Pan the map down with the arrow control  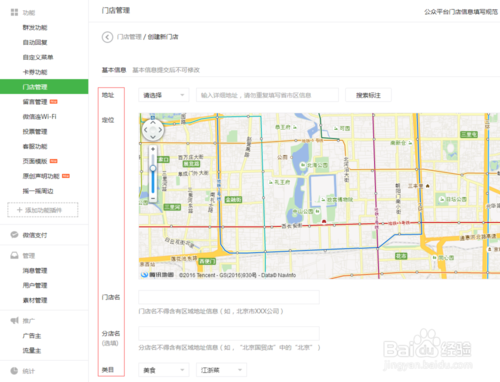pos(153,137)
